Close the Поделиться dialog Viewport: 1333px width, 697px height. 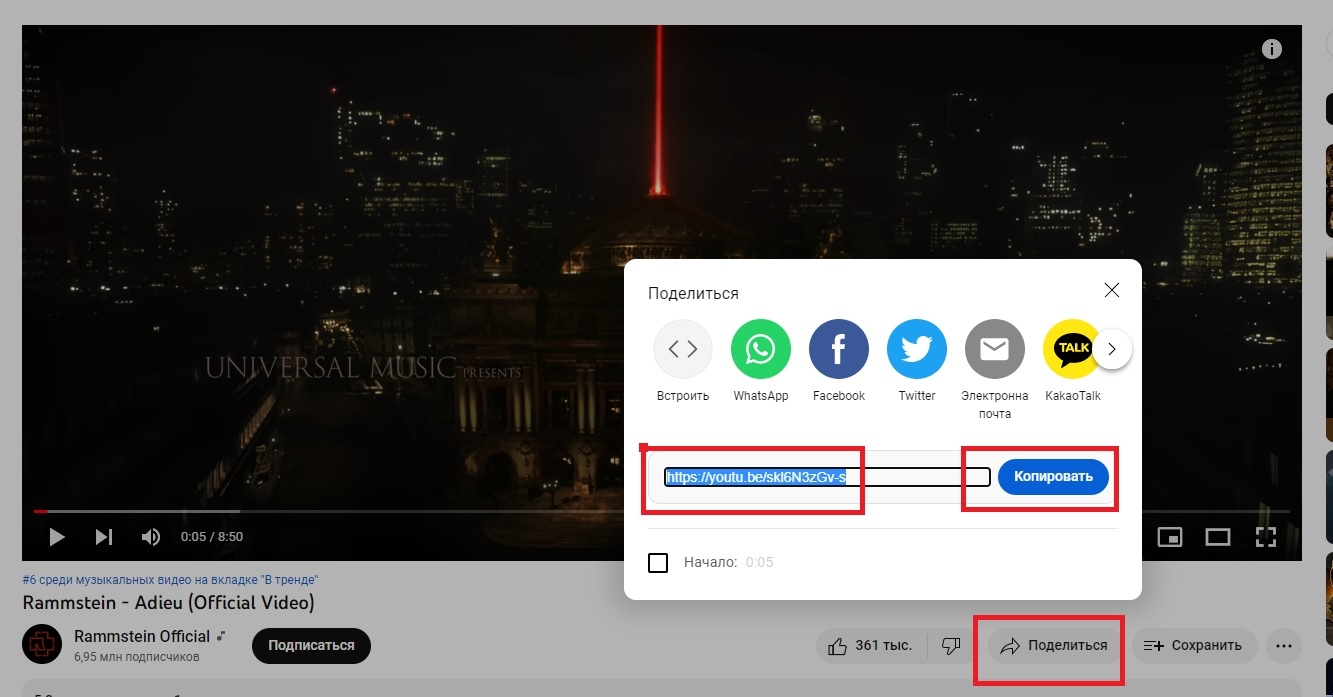(x=1111, y=291)
